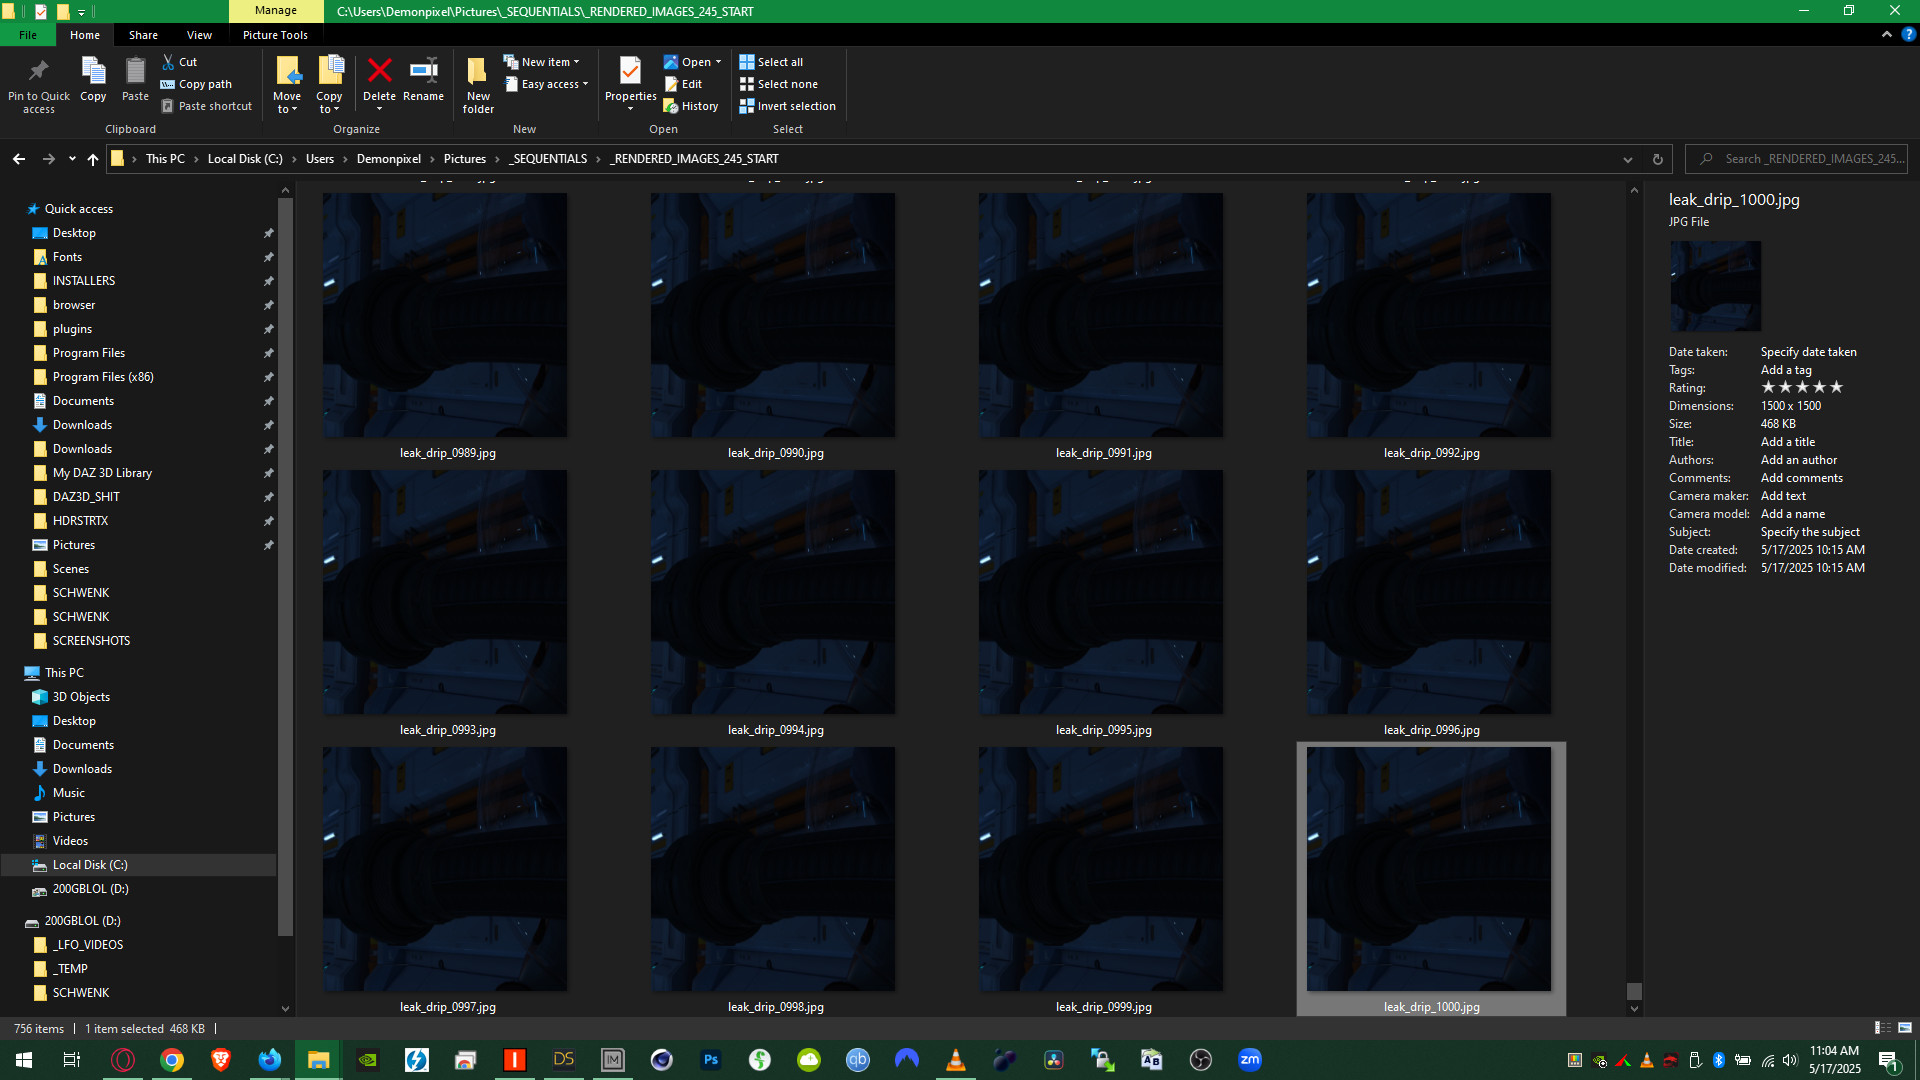
Task: Collapse the ribbon with the chevron
Action: (1886, 34)
